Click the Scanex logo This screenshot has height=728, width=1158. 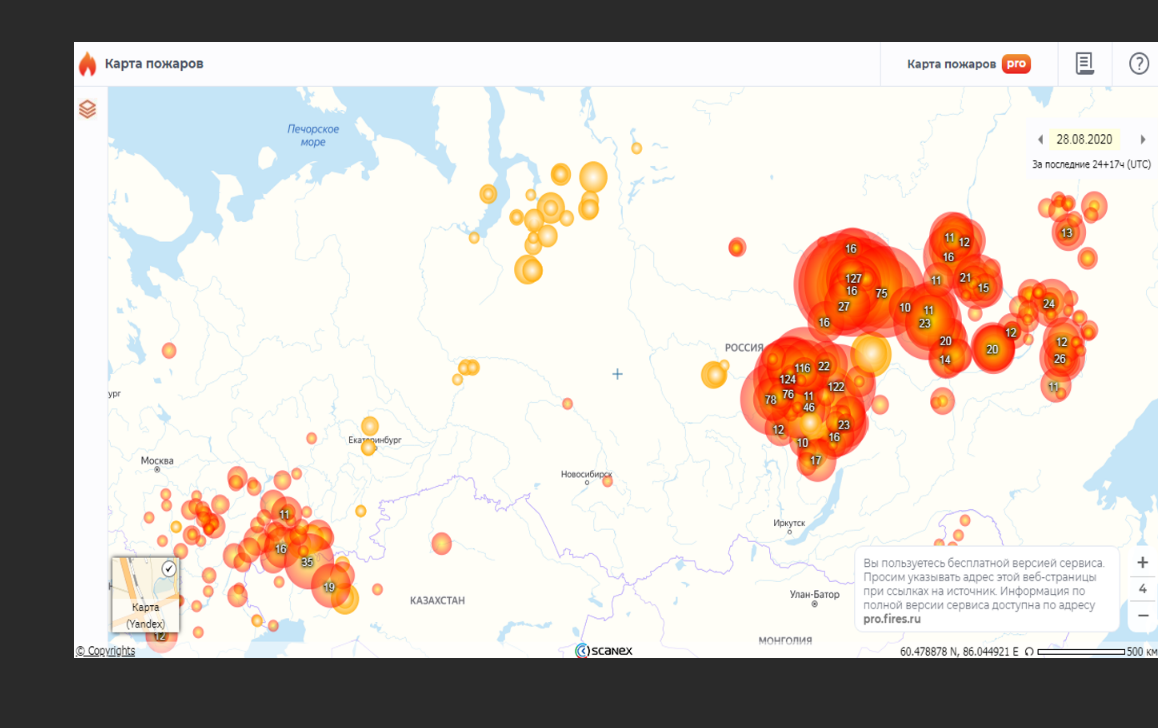(603, 650)
